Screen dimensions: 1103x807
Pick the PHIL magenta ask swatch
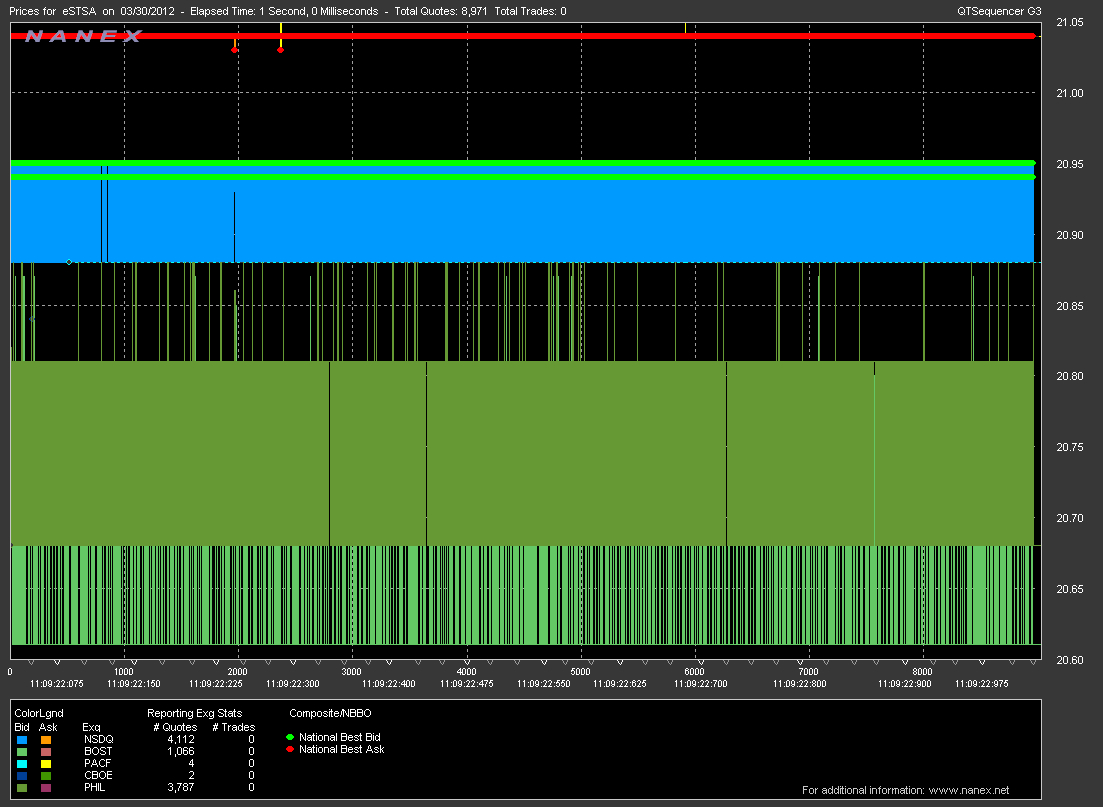coord(44,787)
